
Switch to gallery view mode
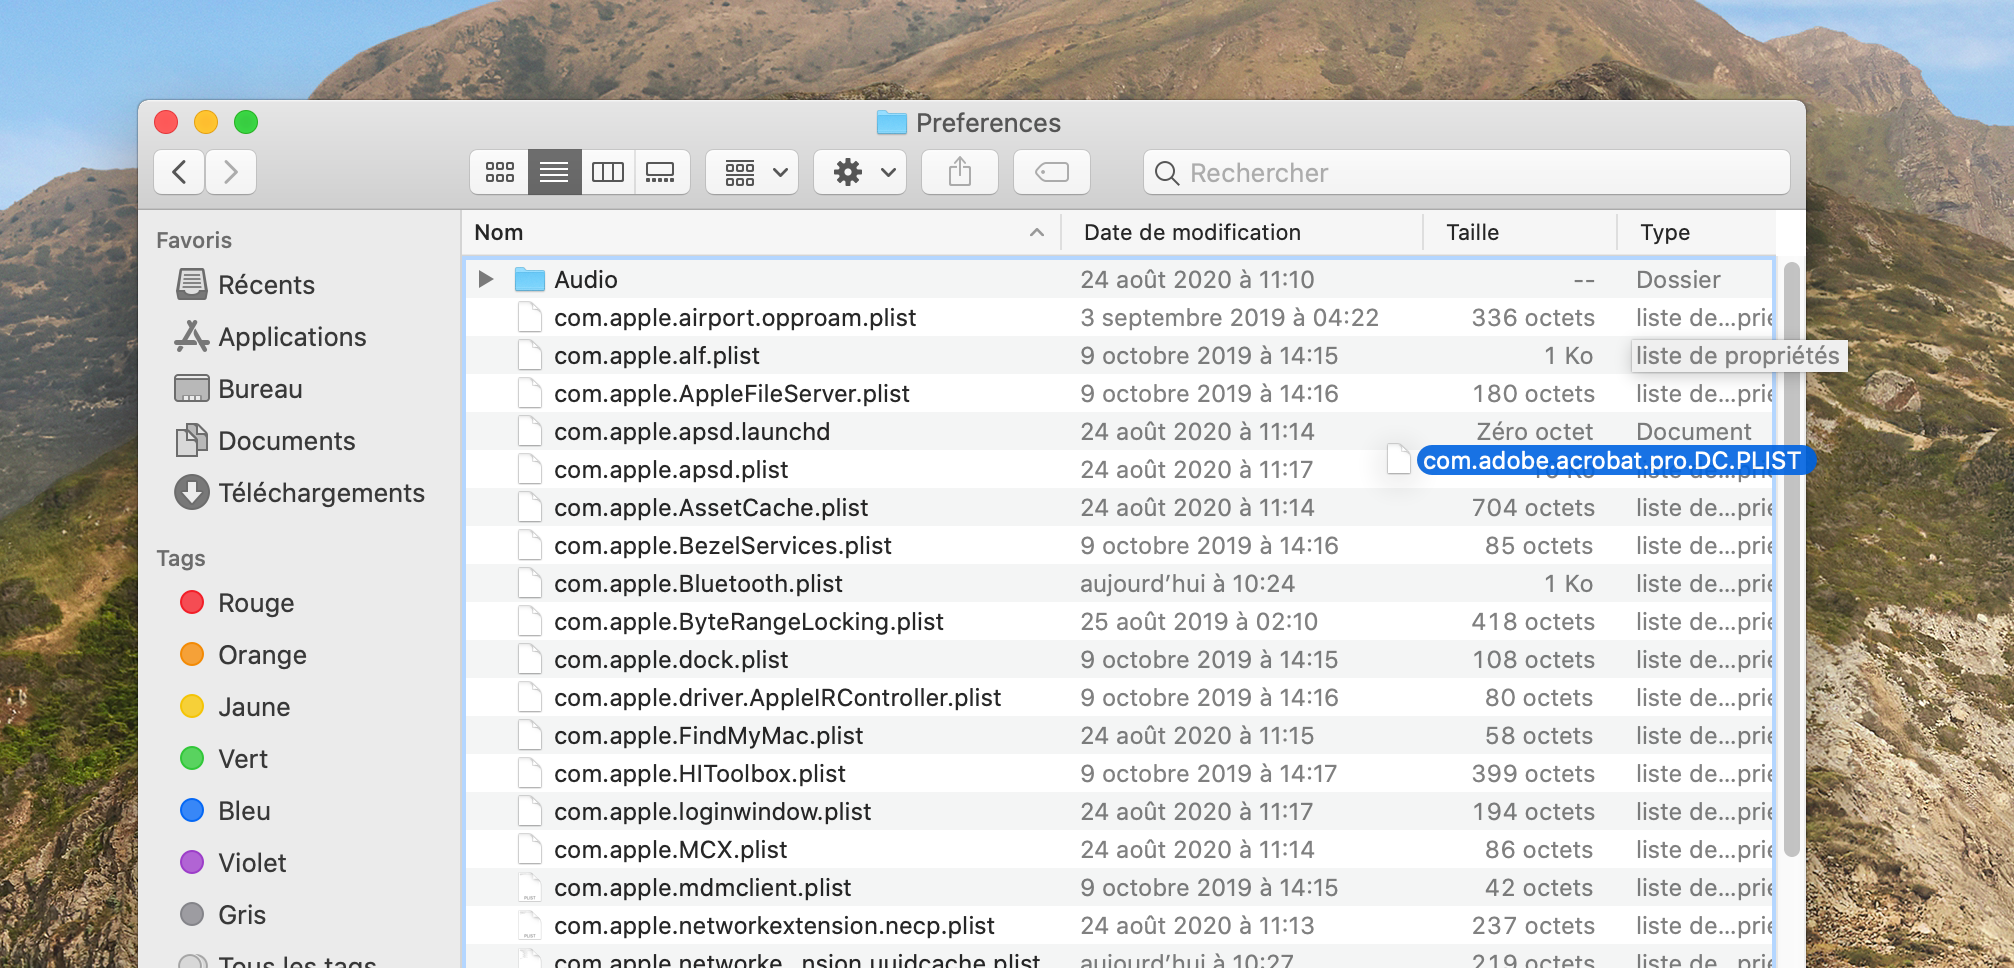tap(660, 172)
